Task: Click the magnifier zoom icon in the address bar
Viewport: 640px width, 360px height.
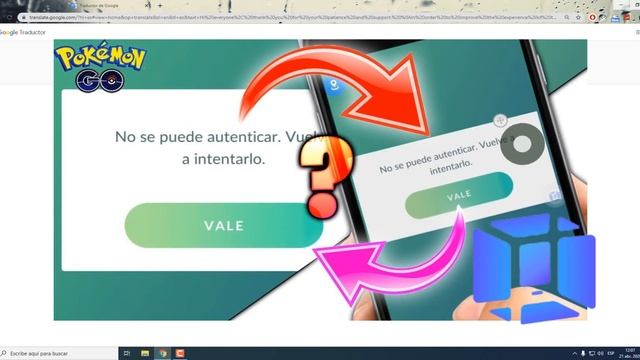Action: pos(567,18)
